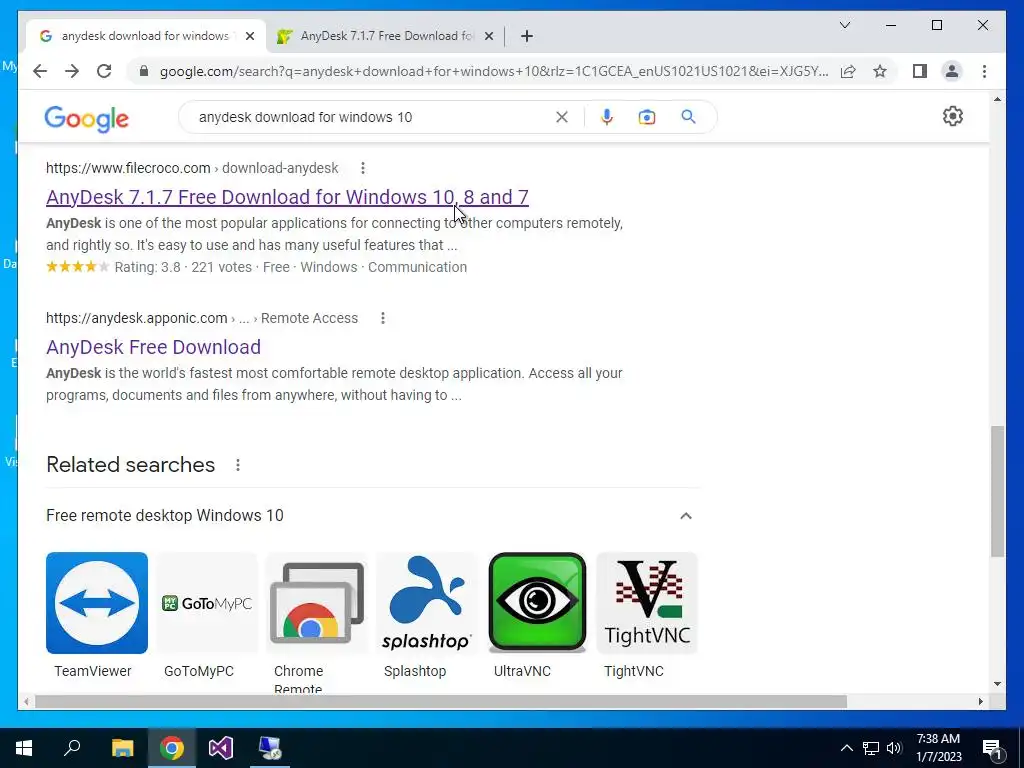The image size is (1024, 768).
Task: Open Visual Studio from taskbar
Action: click(x=221, y=748)
